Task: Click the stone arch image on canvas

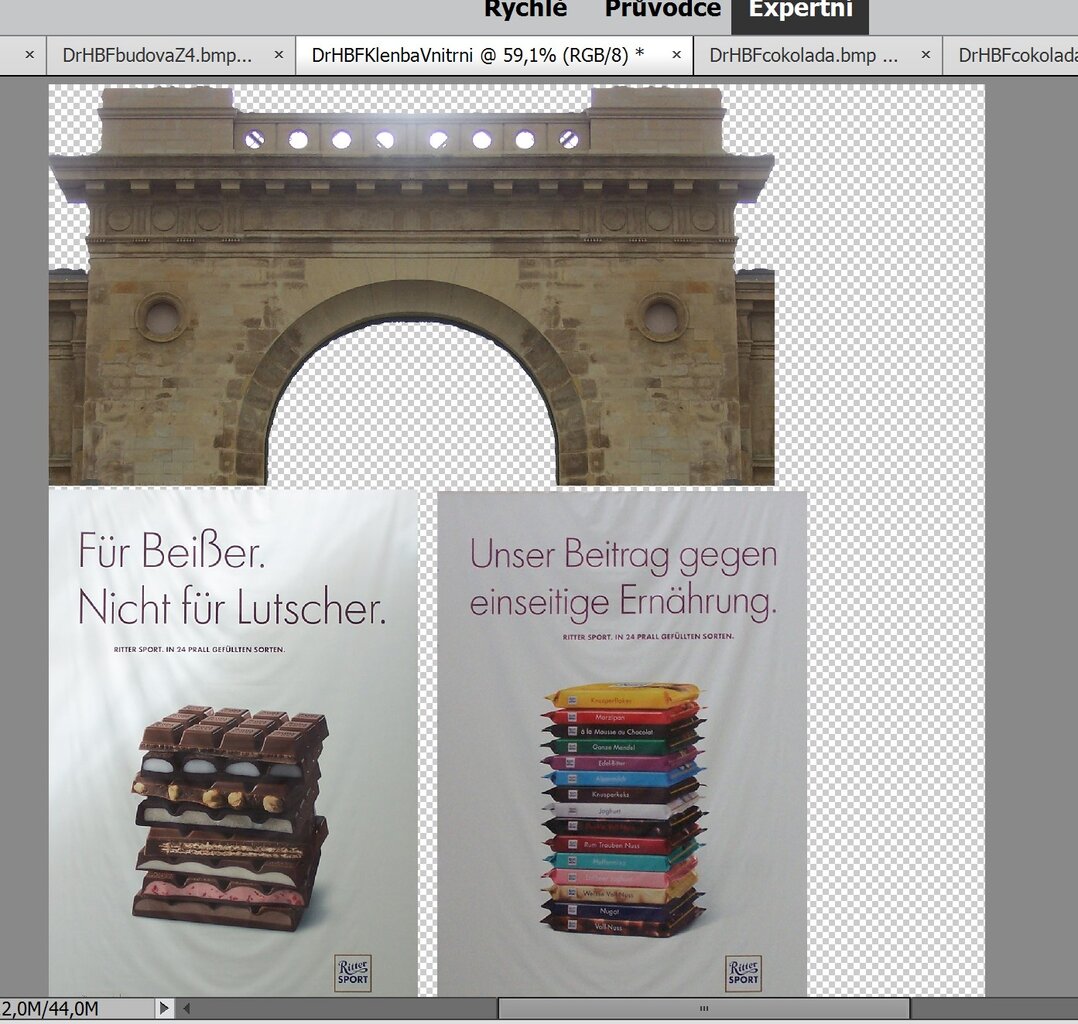Action: coord(411,285)
